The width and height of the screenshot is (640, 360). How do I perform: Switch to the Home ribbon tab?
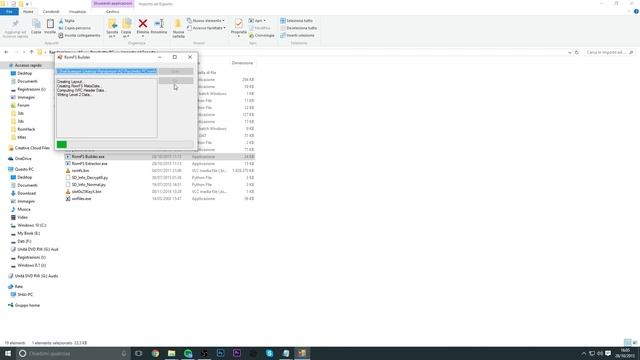tap(28, 12)
